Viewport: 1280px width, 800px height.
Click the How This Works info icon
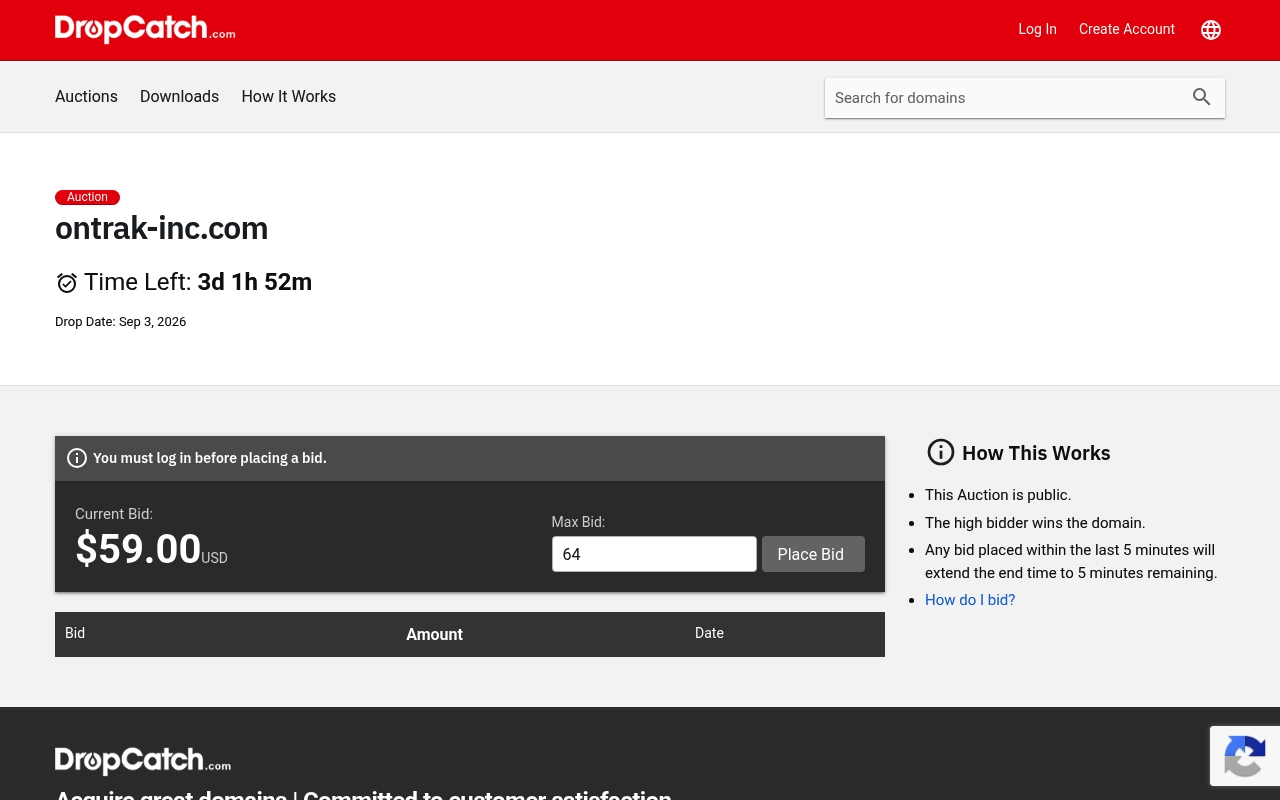(x=941, y=452)
